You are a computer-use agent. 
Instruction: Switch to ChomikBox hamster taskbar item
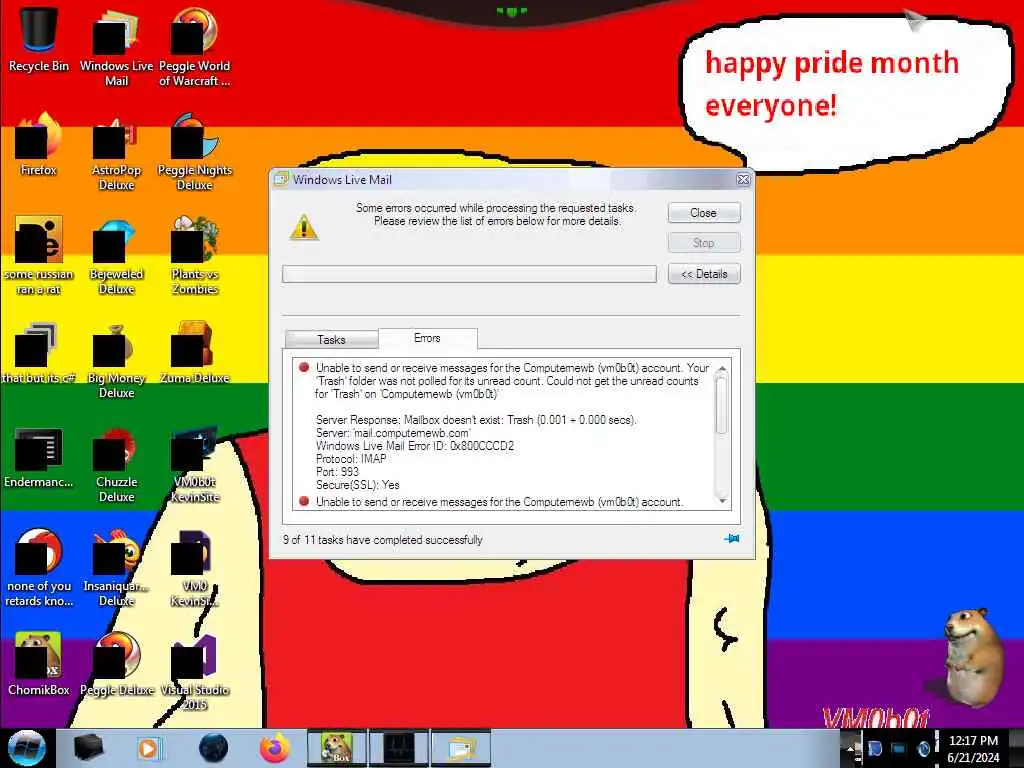point(337,748)
